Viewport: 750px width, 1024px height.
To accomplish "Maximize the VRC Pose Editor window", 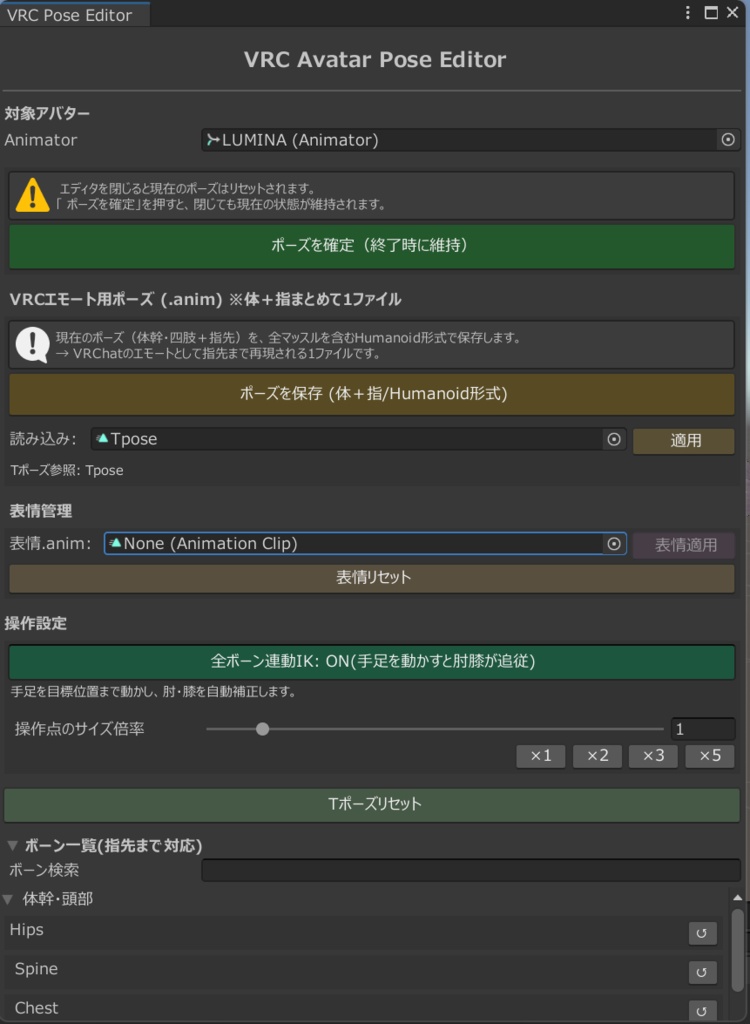I will [711, 13].
